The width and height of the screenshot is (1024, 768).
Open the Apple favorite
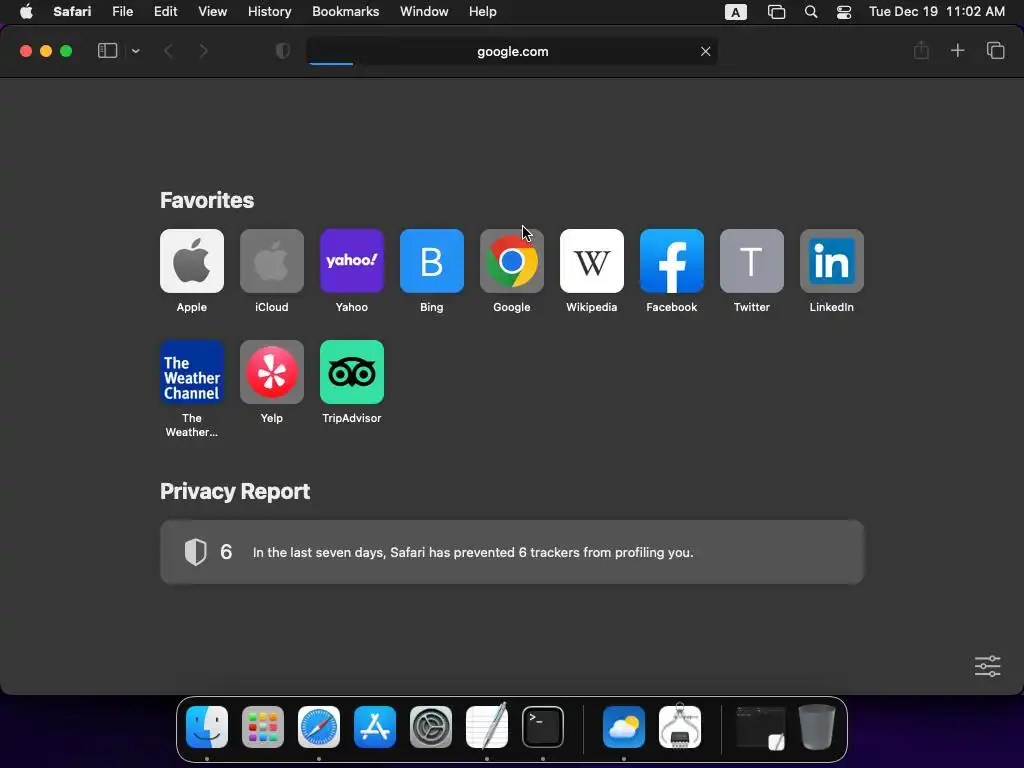[191, 261]
